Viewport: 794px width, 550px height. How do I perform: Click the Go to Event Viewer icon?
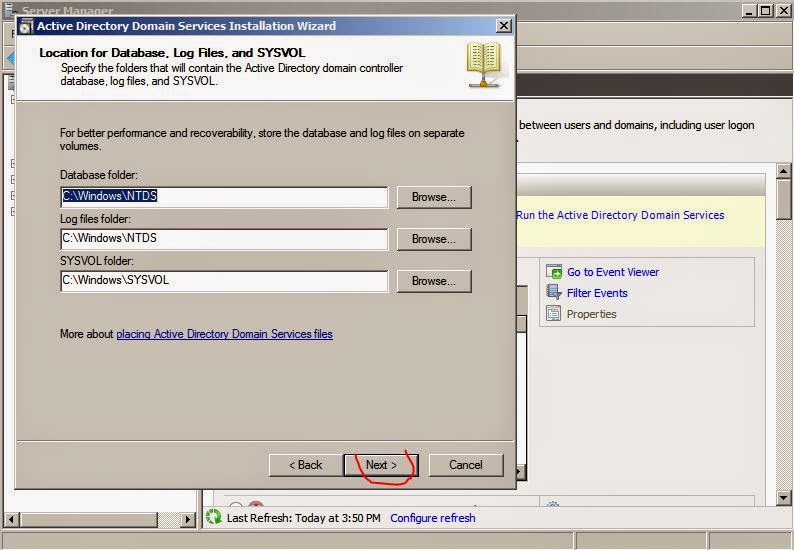pos(554,272)
